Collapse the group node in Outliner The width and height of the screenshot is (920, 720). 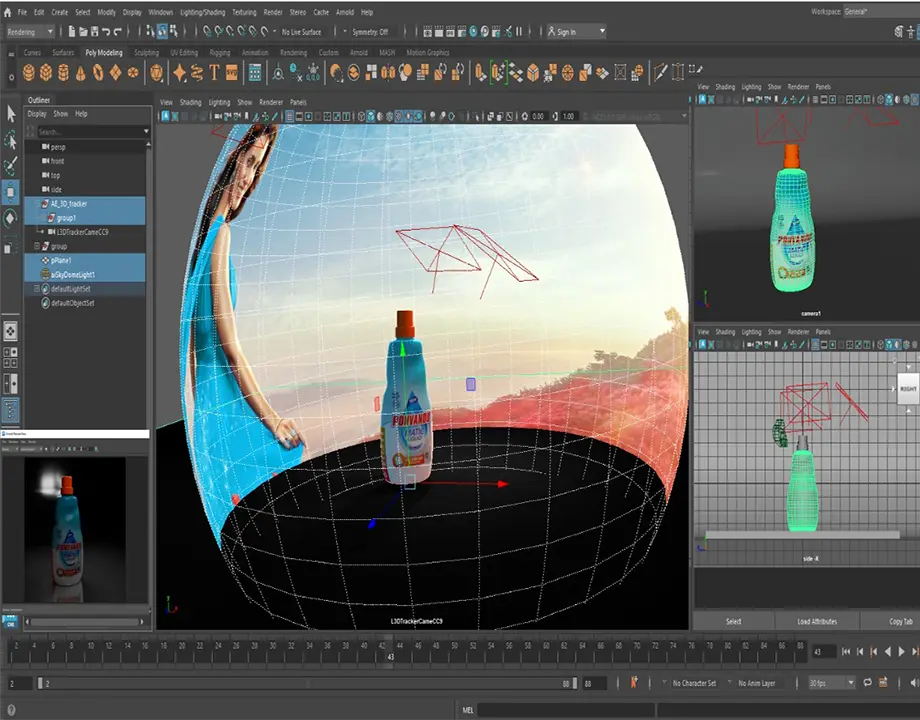[37, 246]
